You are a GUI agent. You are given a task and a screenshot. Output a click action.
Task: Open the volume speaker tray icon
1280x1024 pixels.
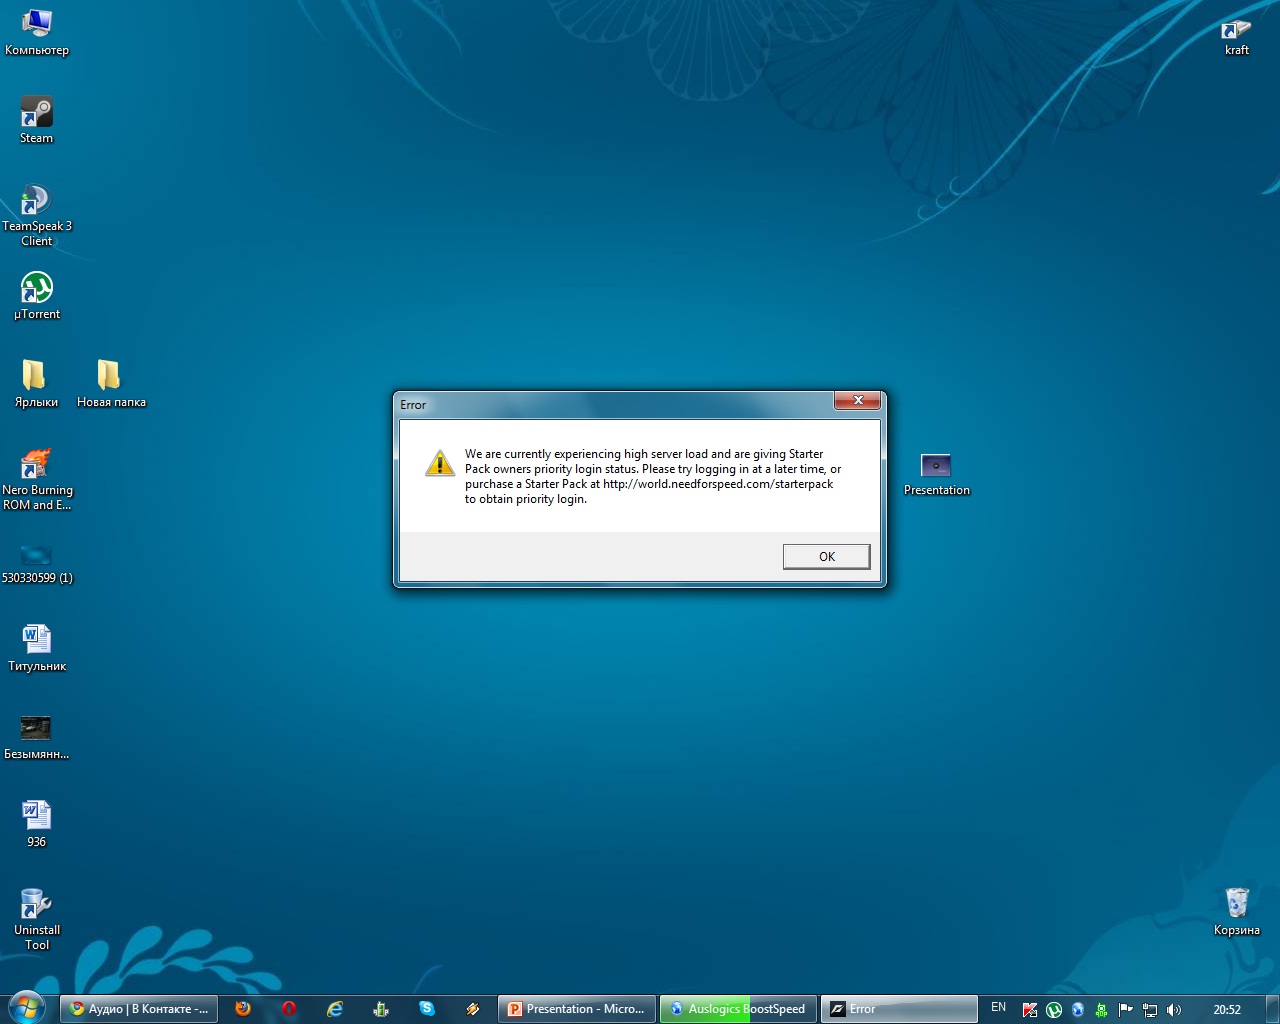point(1174,1009)
